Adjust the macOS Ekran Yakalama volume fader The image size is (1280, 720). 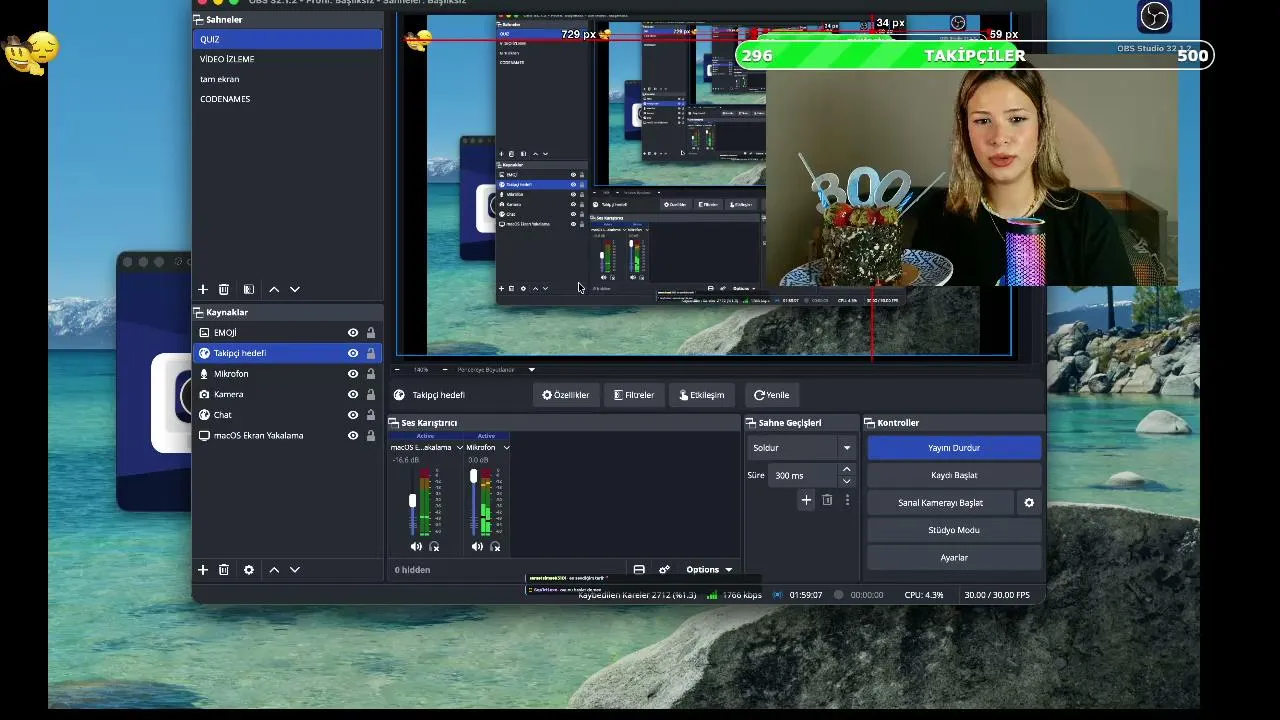(x=412, y=500)
